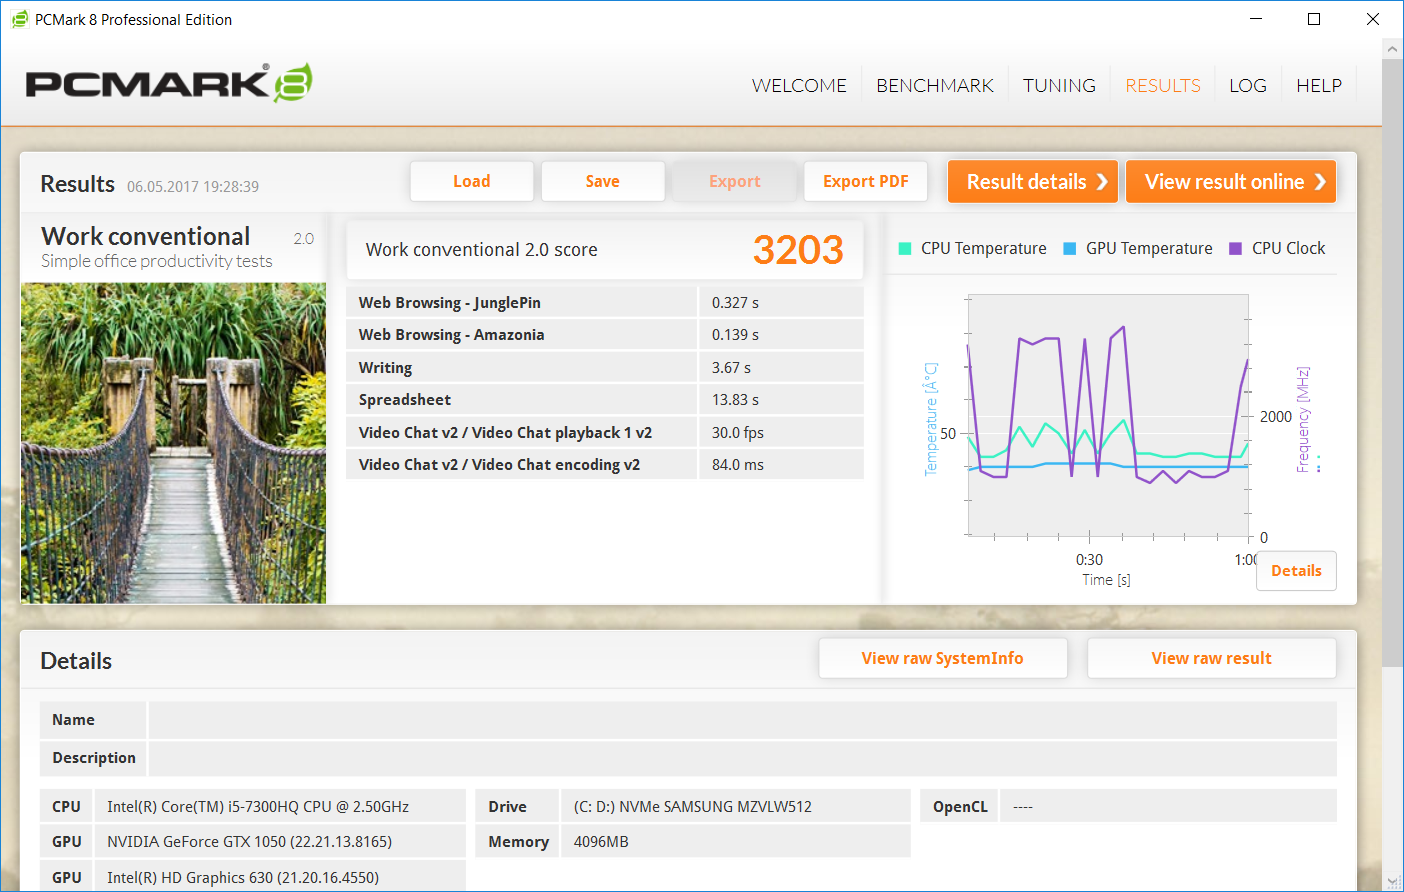
Task: Export result as PDF
Action: coord(866,181)
